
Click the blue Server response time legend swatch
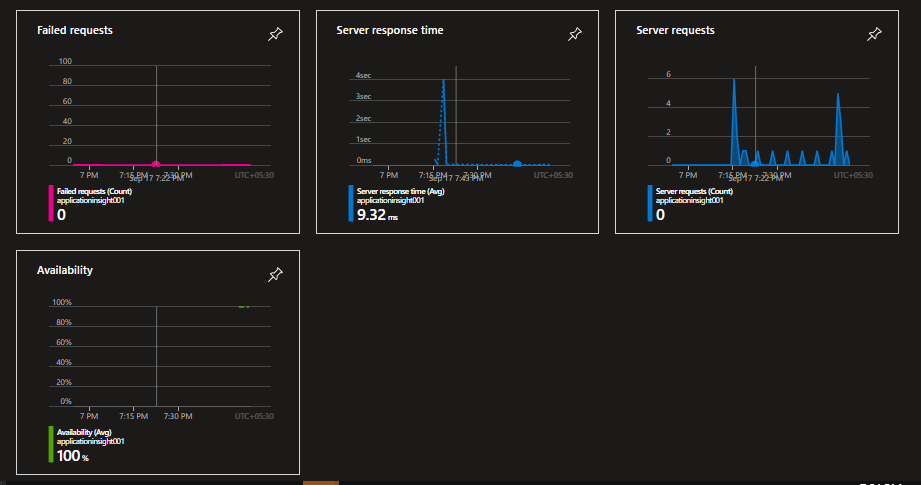[x=350, y=203]
